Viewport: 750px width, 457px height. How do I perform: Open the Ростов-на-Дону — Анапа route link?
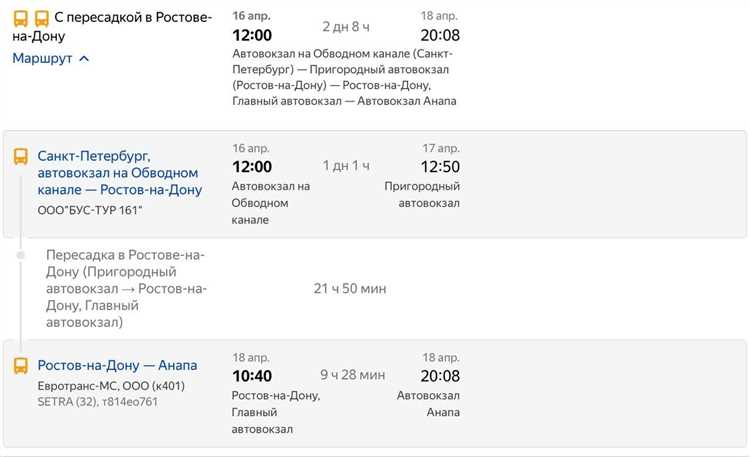point(117,365)
